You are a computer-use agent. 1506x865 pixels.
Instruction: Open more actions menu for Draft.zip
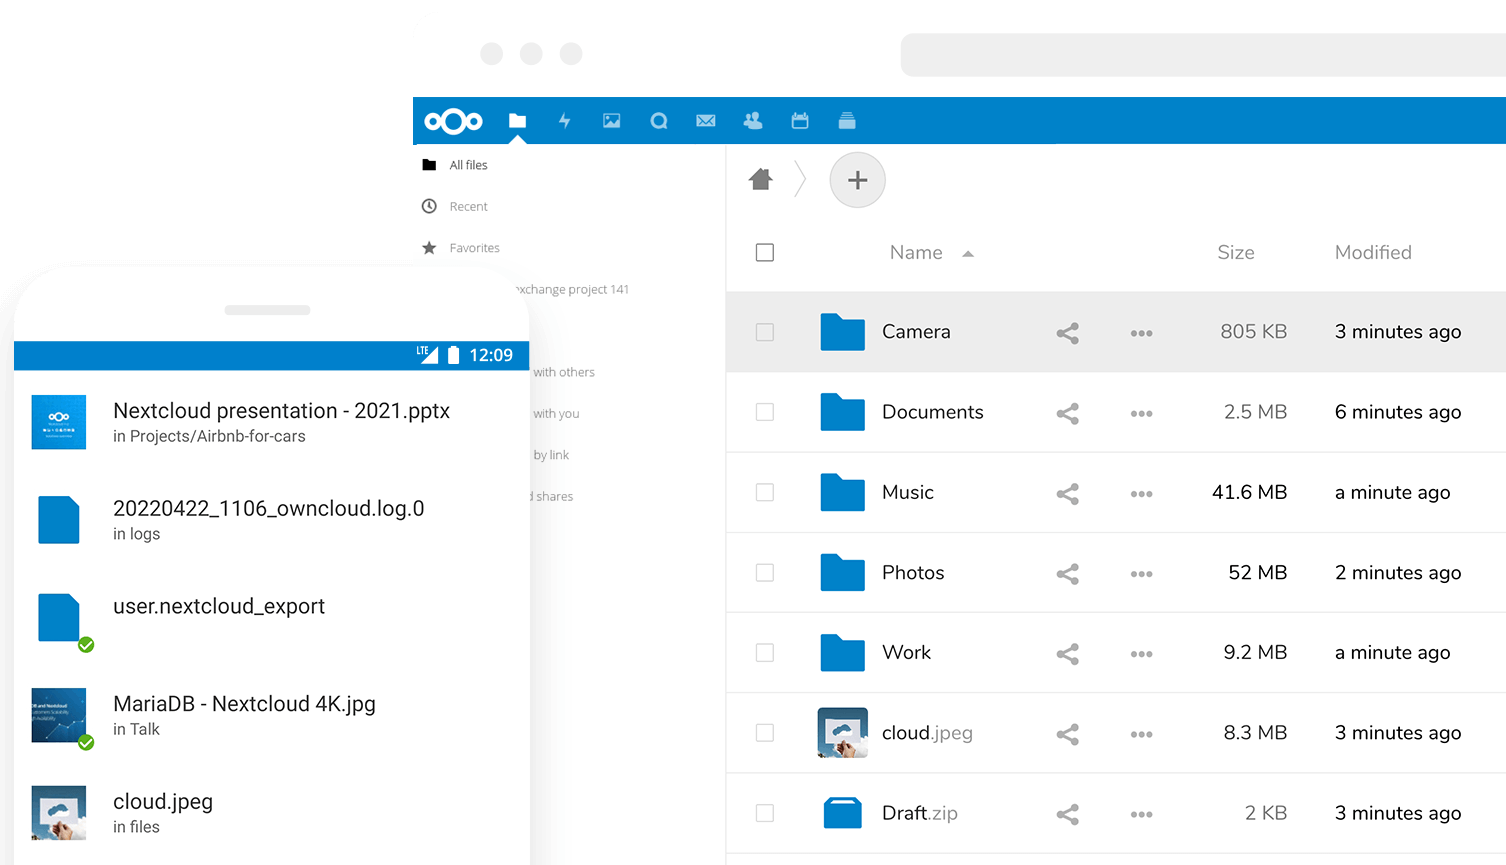point(1142,814)
